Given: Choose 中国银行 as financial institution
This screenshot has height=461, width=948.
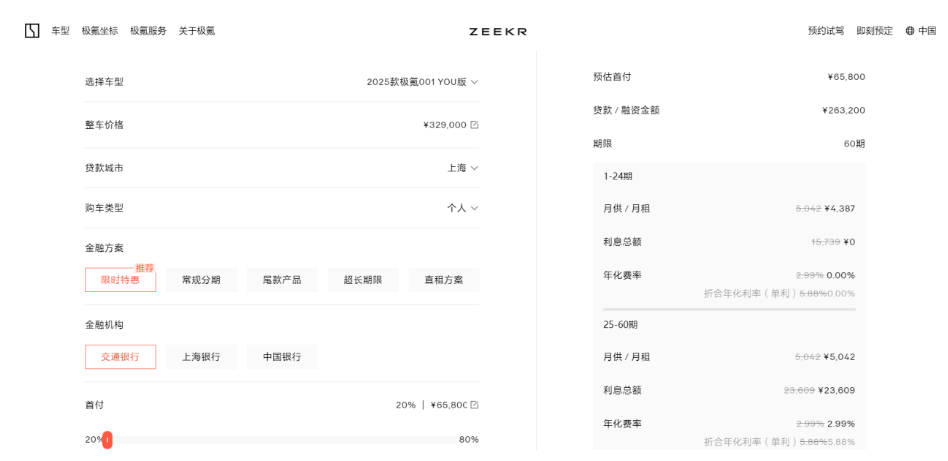Looking at the screenshot, I should coord(282,357).
